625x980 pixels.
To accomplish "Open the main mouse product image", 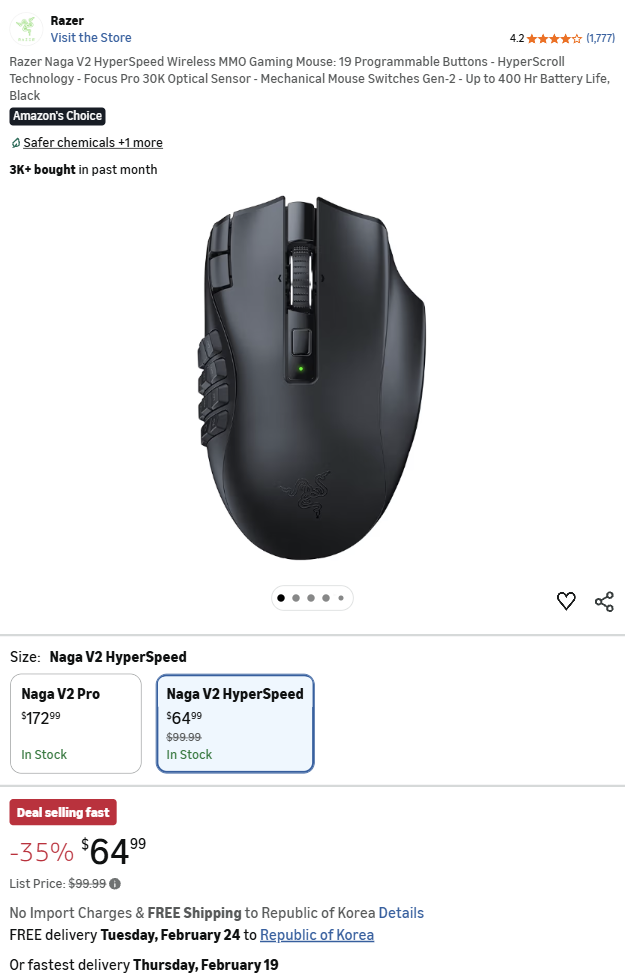I will click(x=312, y=377).
